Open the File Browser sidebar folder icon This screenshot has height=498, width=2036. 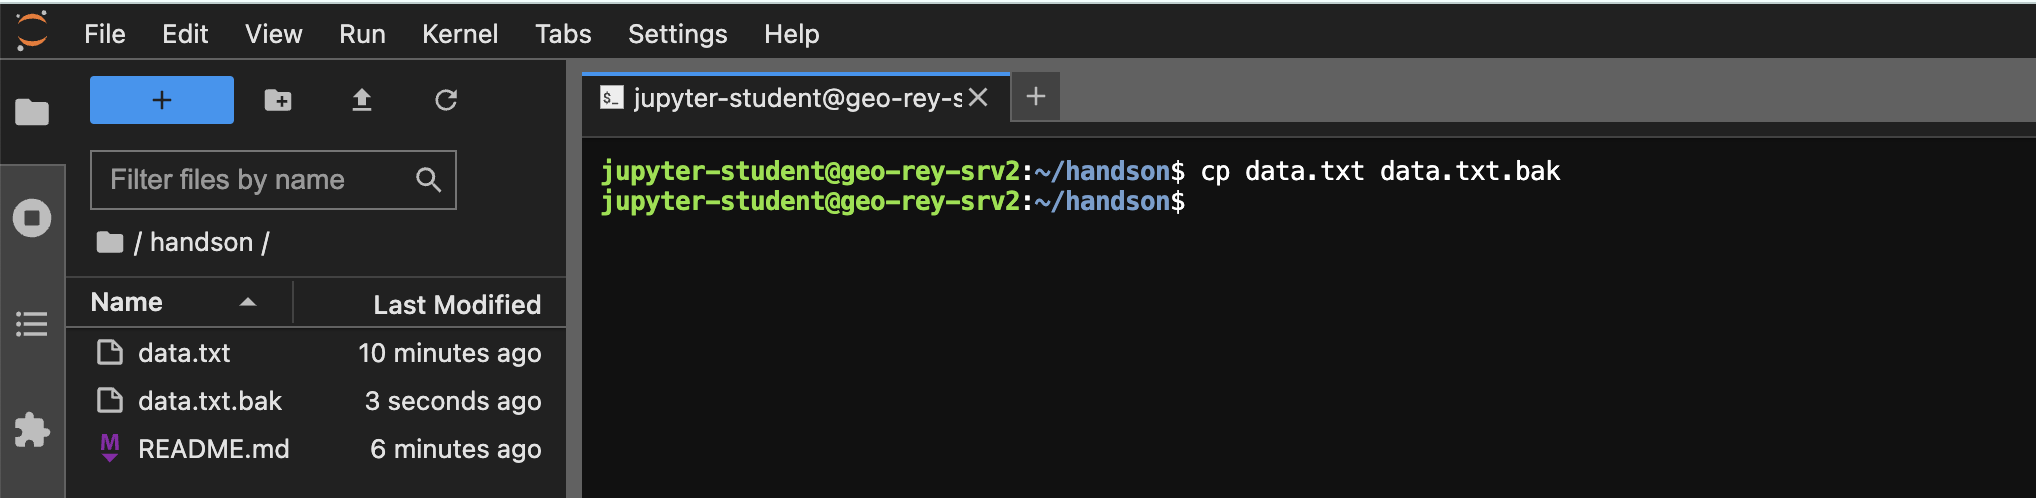click(32, 112)
